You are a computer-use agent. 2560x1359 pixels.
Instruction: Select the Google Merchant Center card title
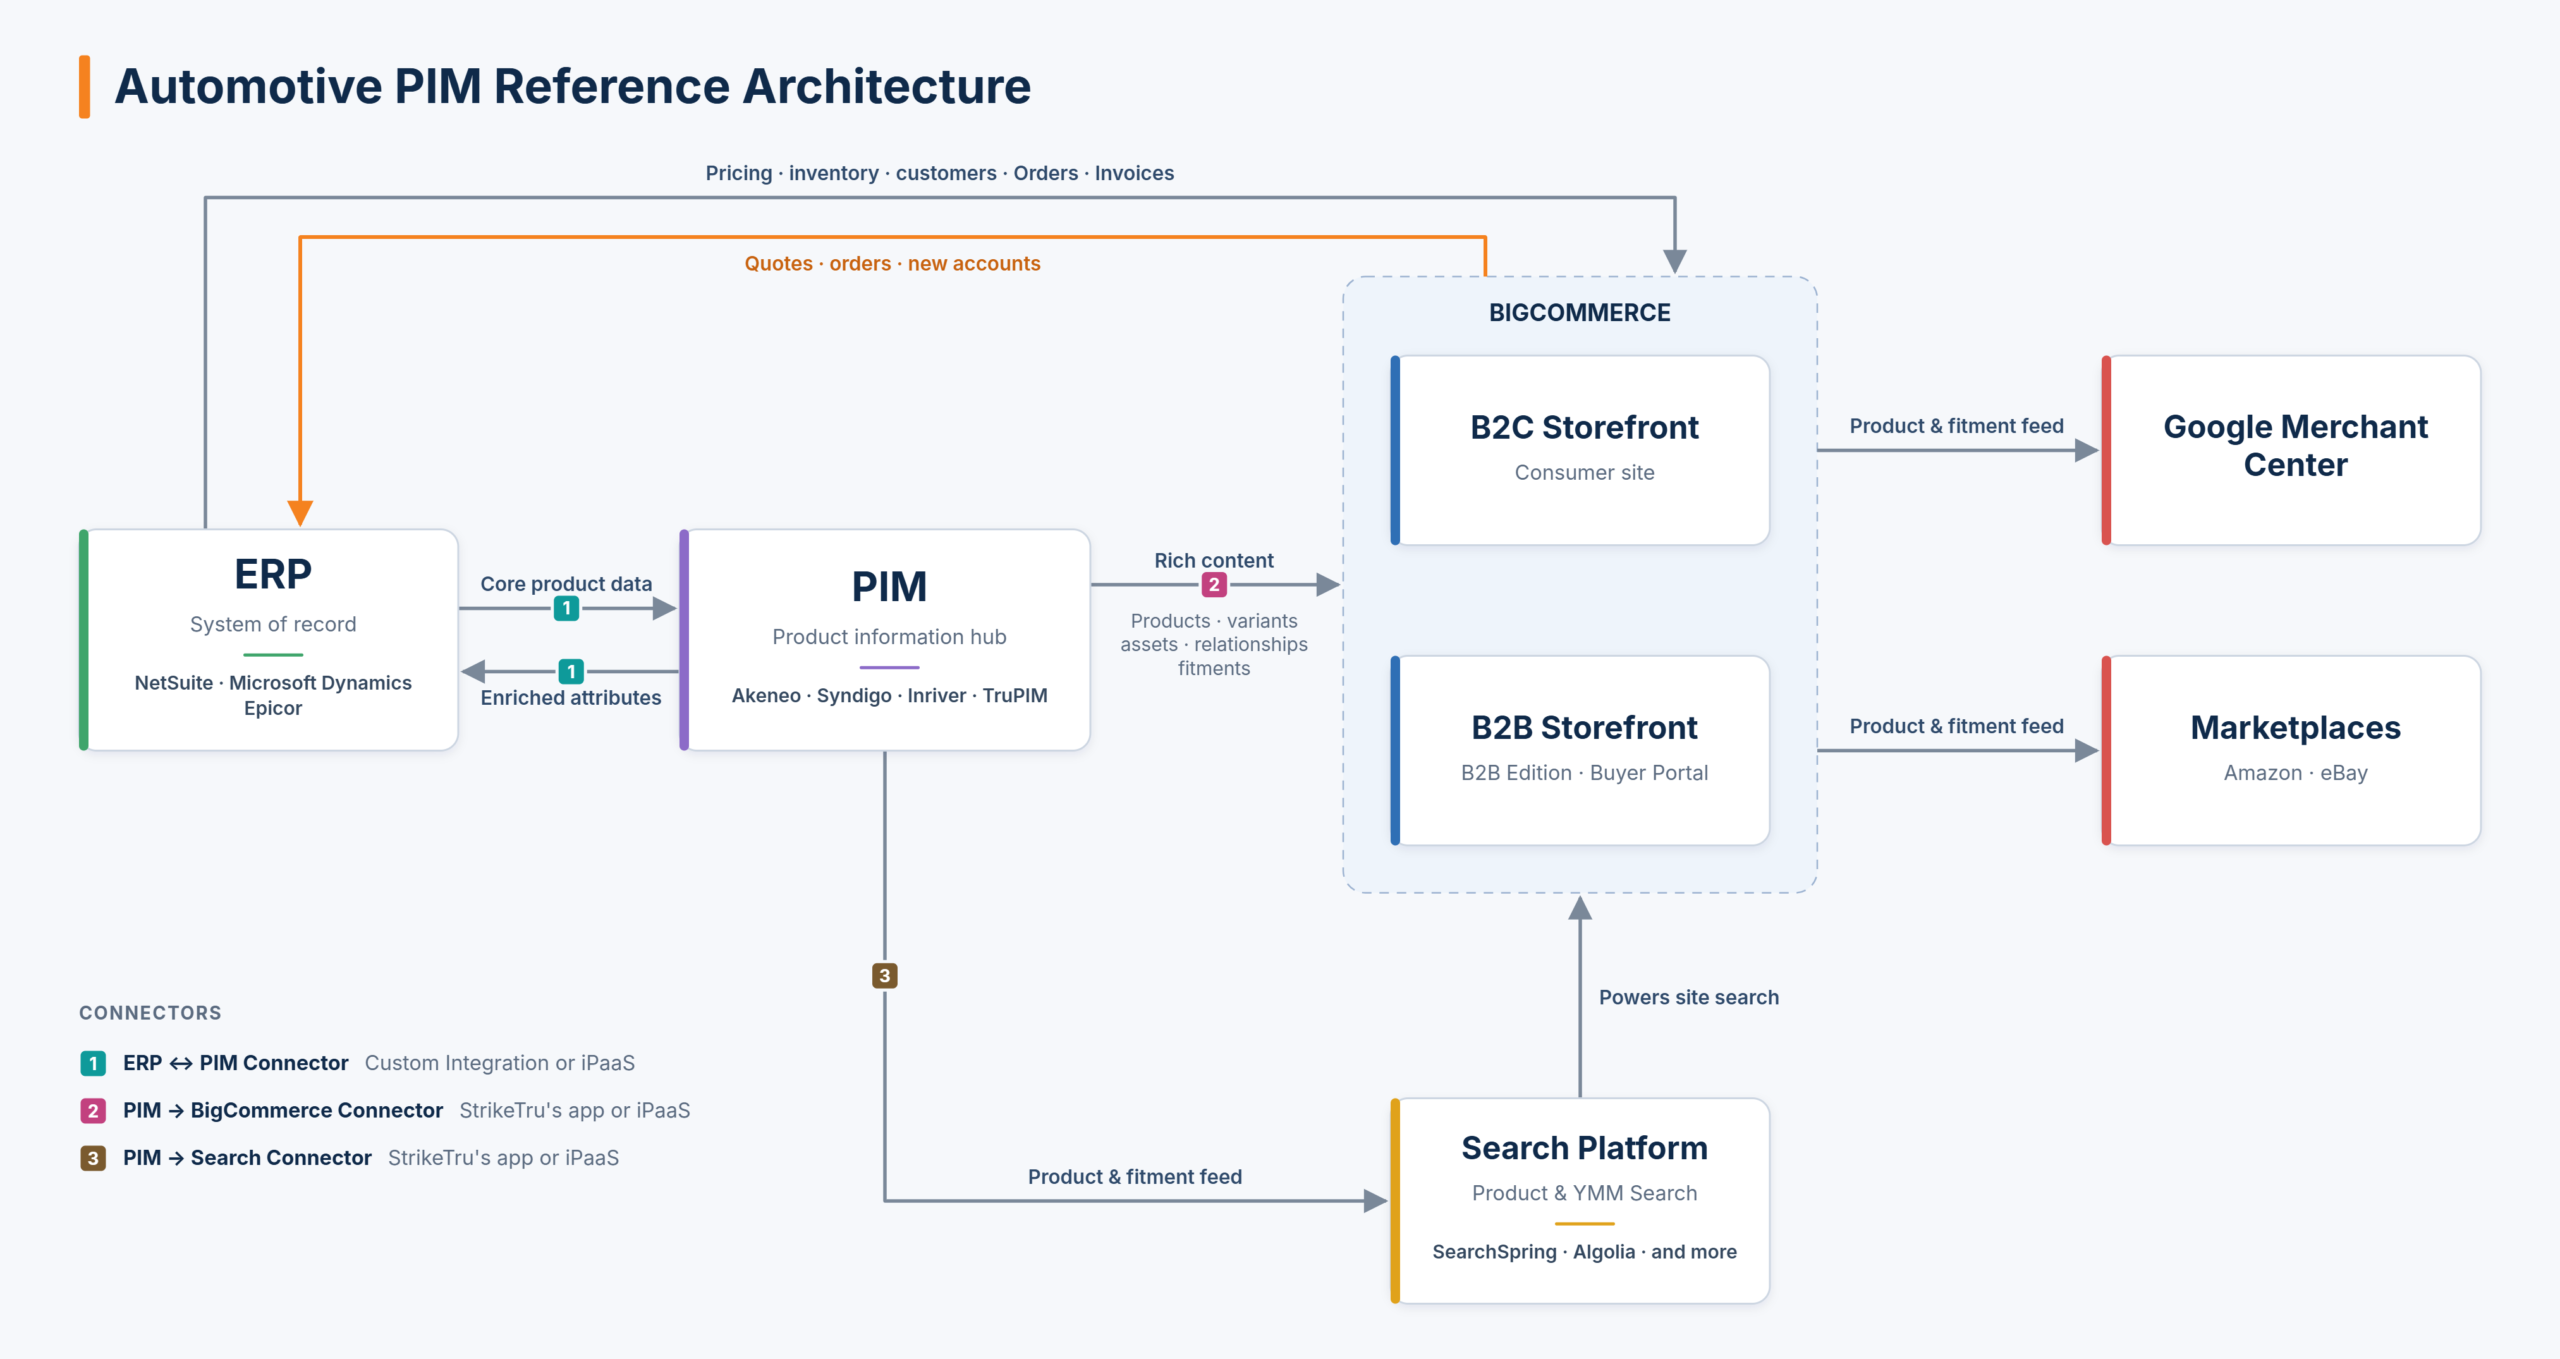pyautogui.click(x=2295, y=445)
